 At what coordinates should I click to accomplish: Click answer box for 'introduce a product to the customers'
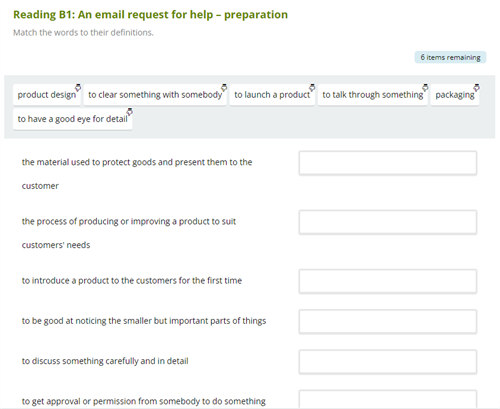[x=388, y=281]
